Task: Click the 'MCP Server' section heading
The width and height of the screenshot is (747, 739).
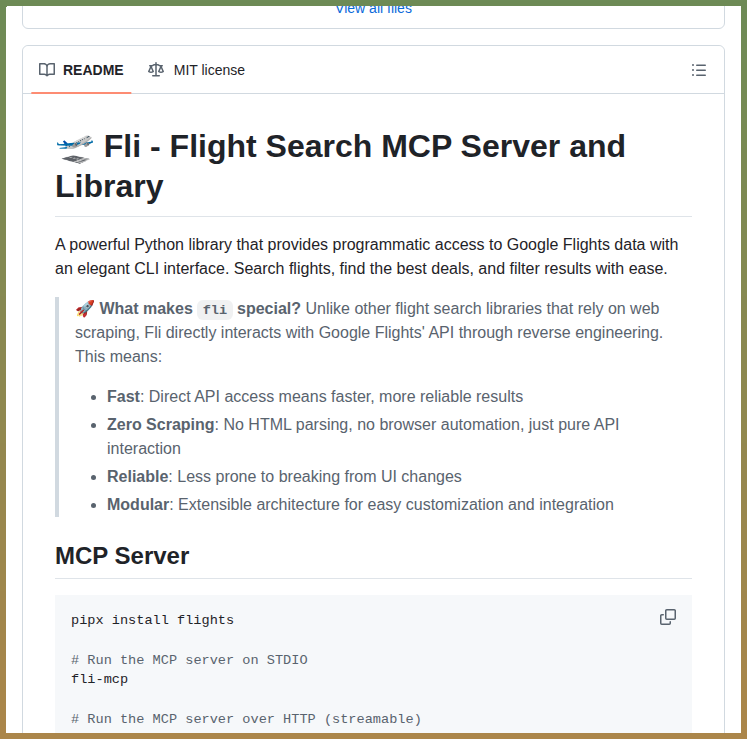Action: tap(122, 556)
